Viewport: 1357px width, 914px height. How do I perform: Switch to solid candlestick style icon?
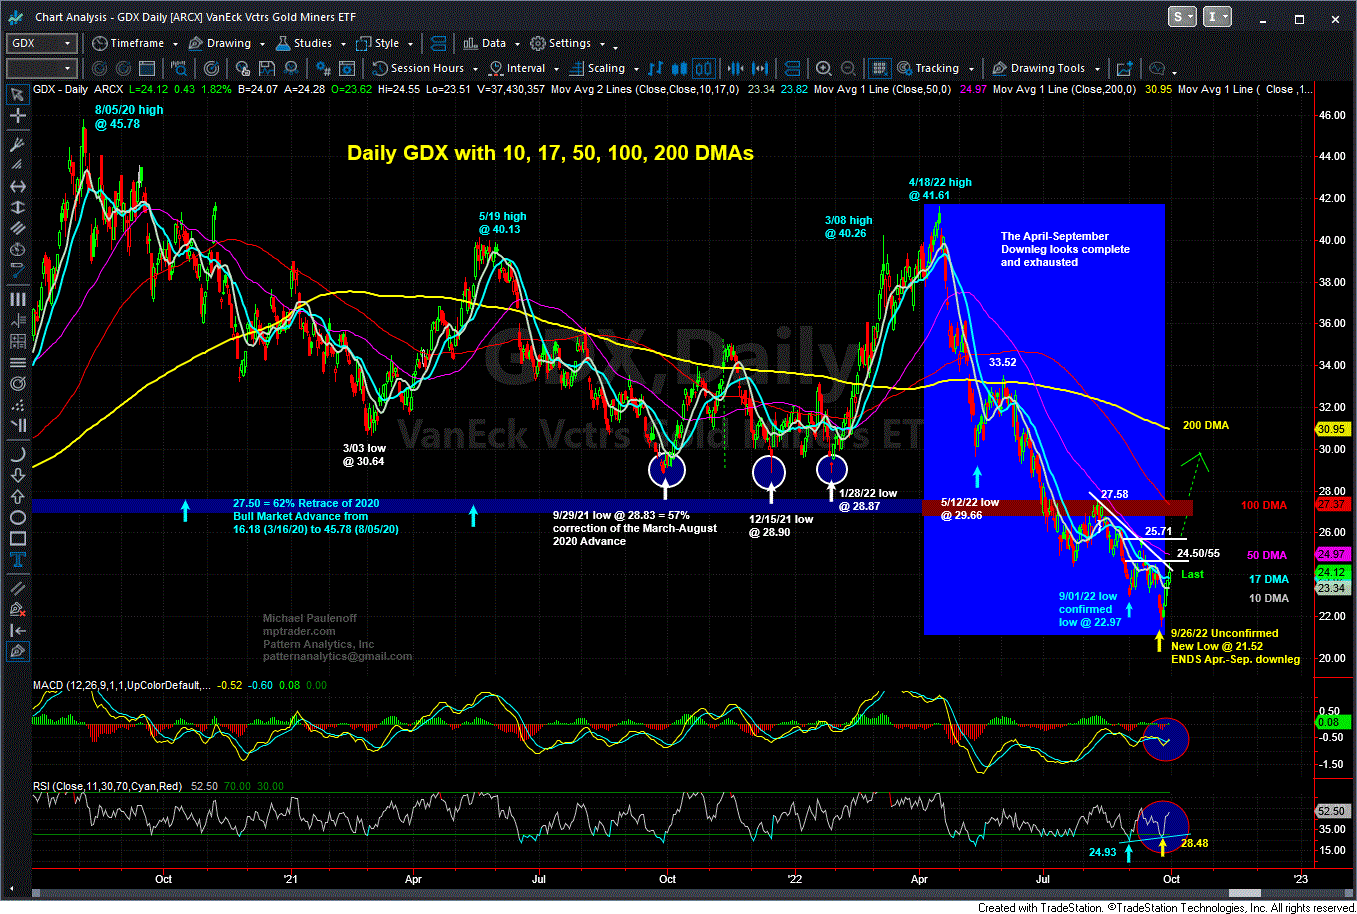click(x=680, y=68)
